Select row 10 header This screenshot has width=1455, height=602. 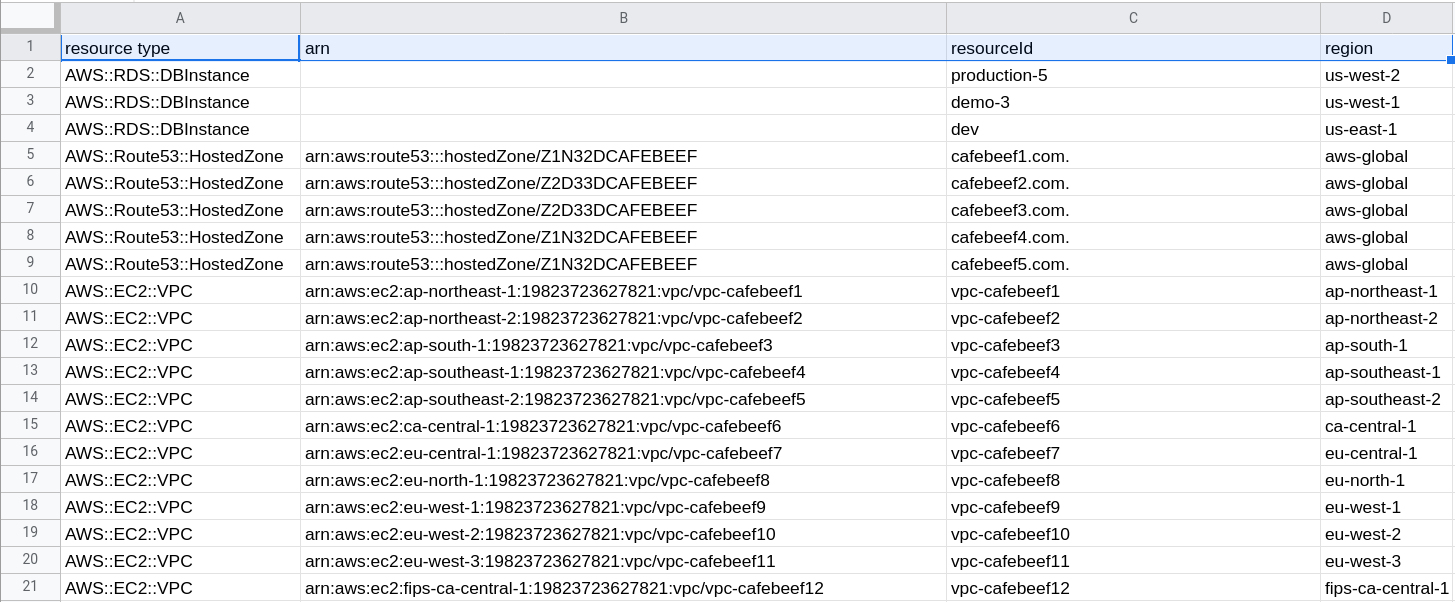30,290
